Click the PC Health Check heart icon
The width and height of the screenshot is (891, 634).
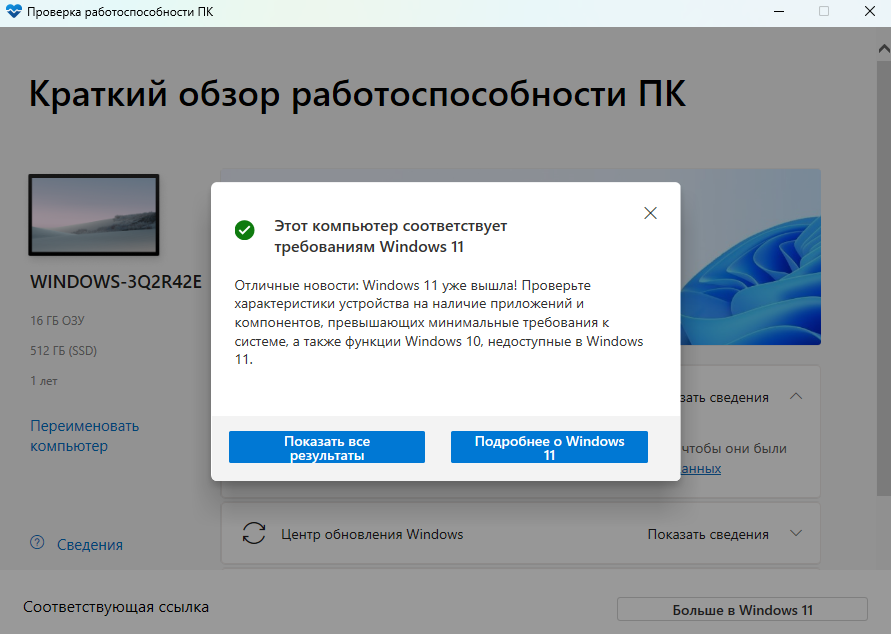13,11
